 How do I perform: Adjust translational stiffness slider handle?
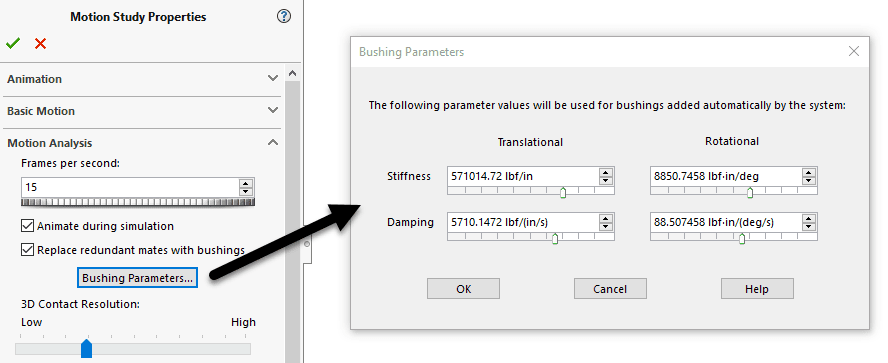click(563, 193)
